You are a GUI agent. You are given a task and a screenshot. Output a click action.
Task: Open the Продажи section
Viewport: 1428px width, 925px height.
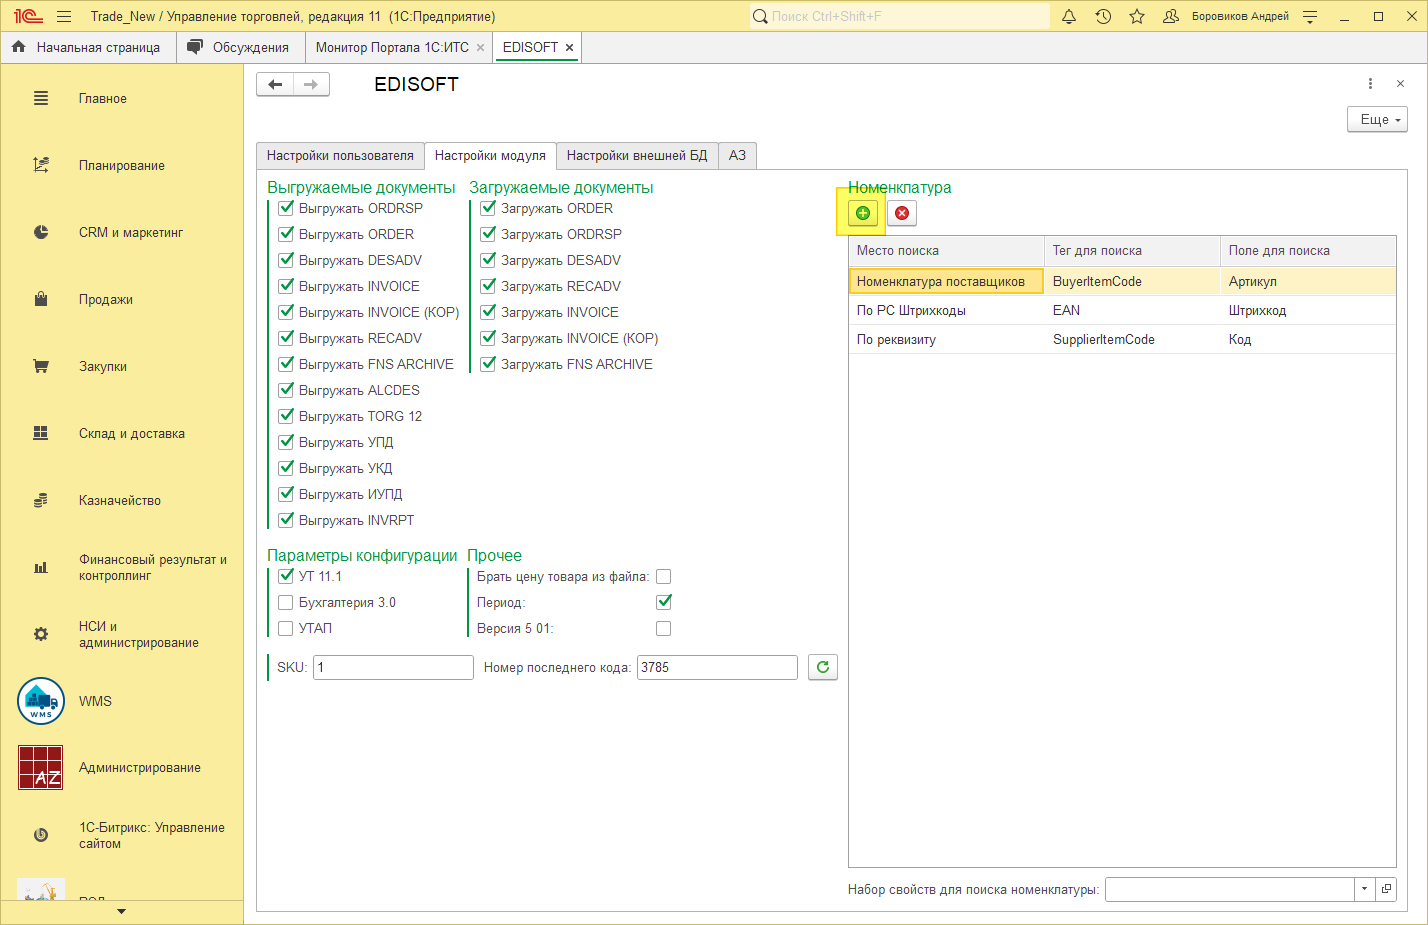(x=105, y=299)
